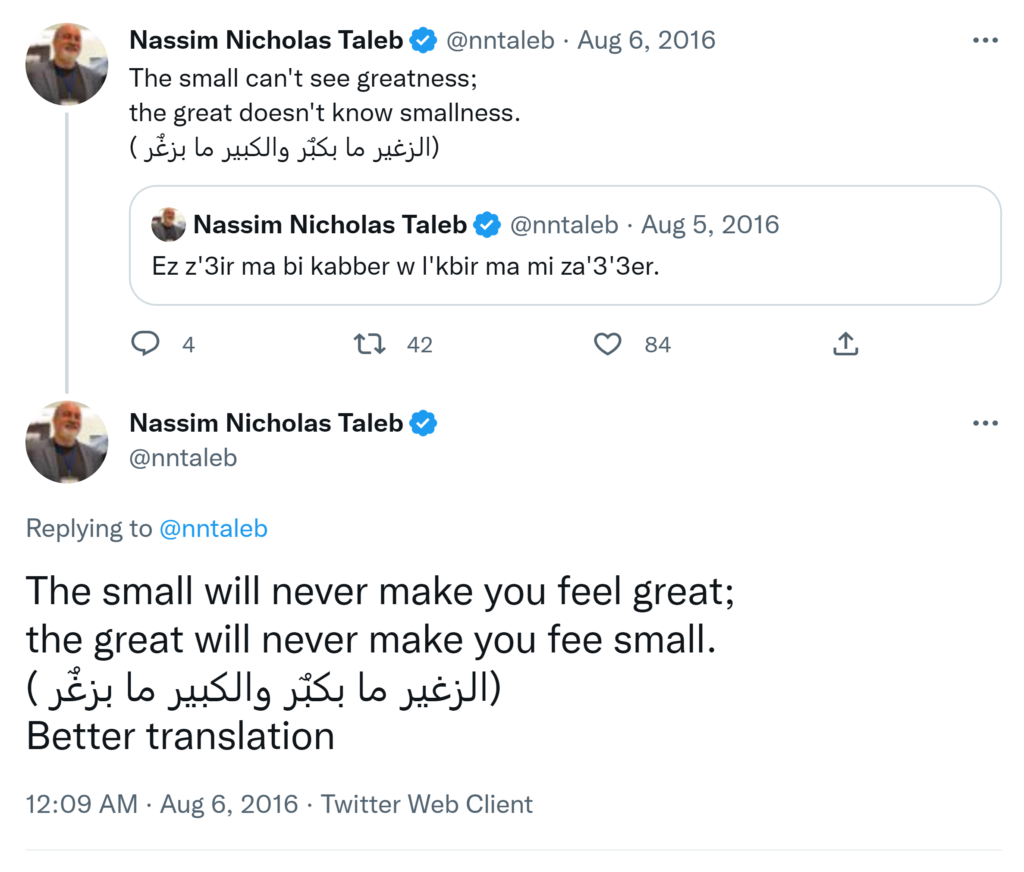Like the tweet with heart icon
This screenshot has height=872, width=1024.
[607, 344]
